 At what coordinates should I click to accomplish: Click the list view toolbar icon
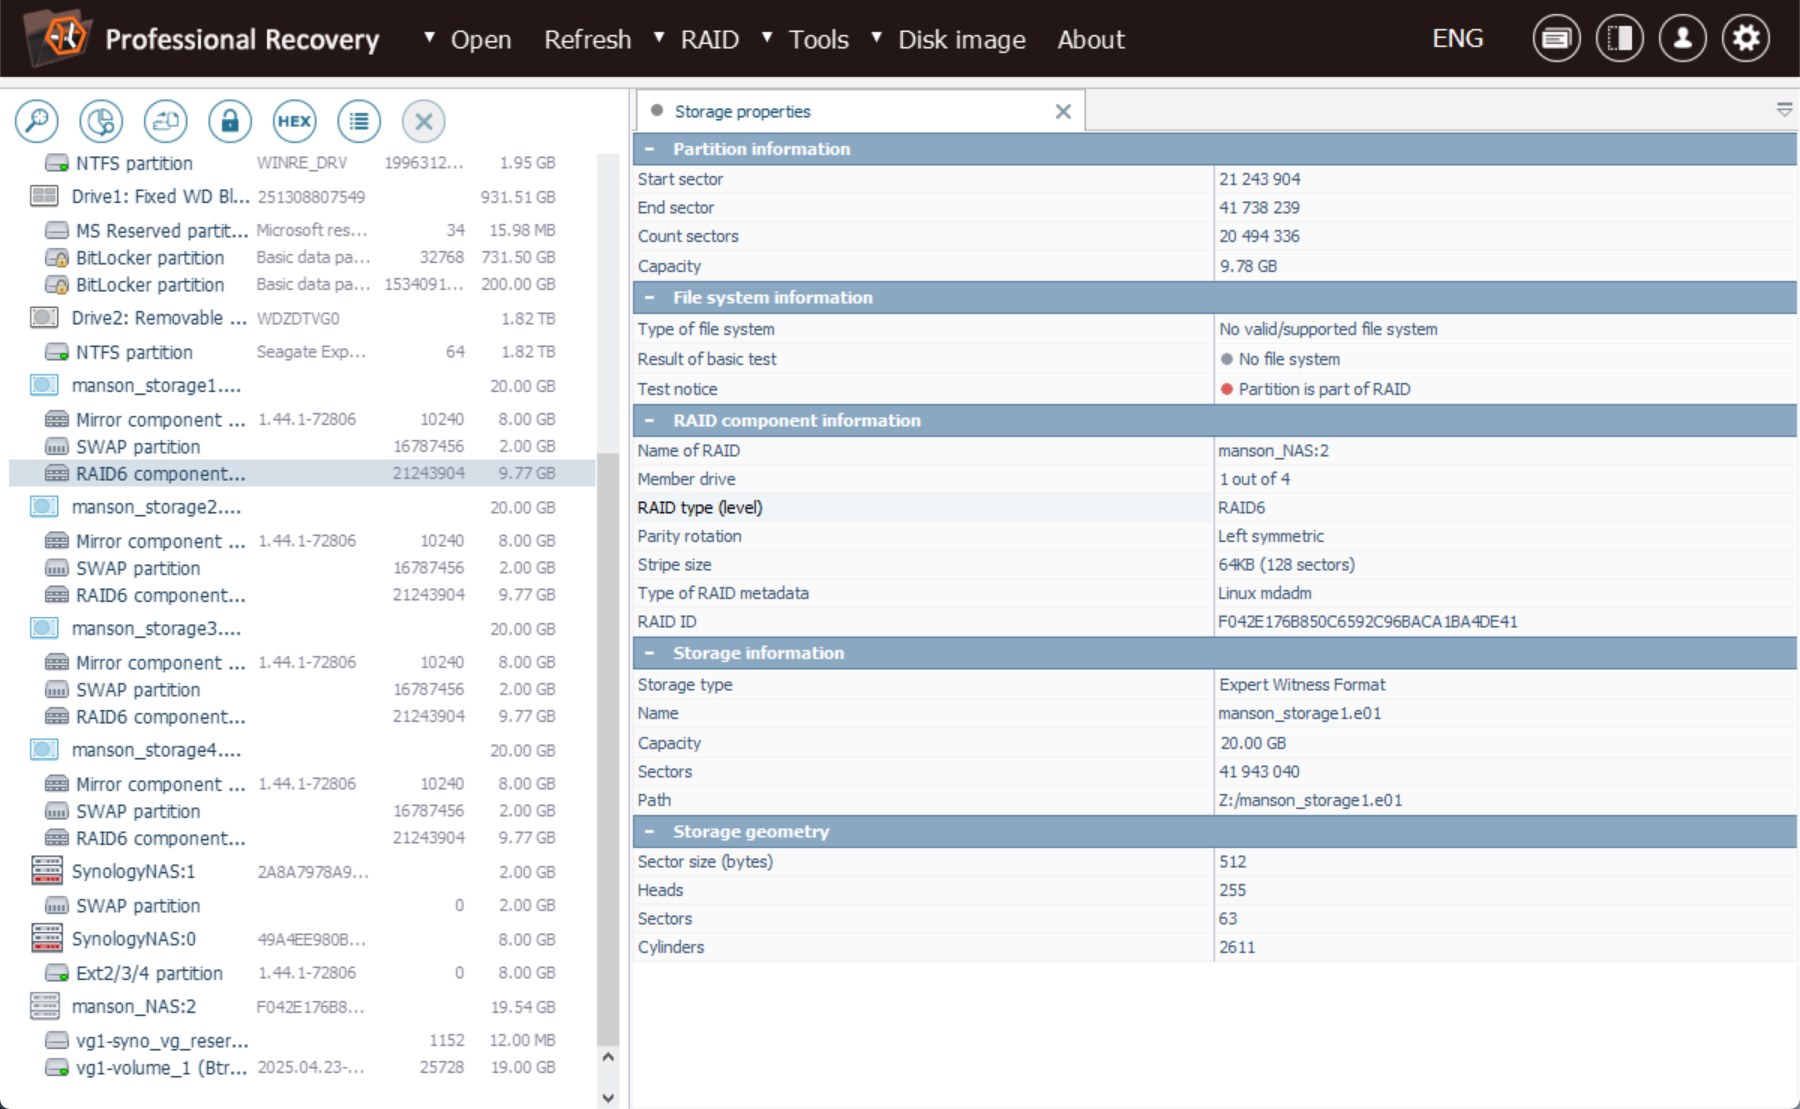click(359, 121)
